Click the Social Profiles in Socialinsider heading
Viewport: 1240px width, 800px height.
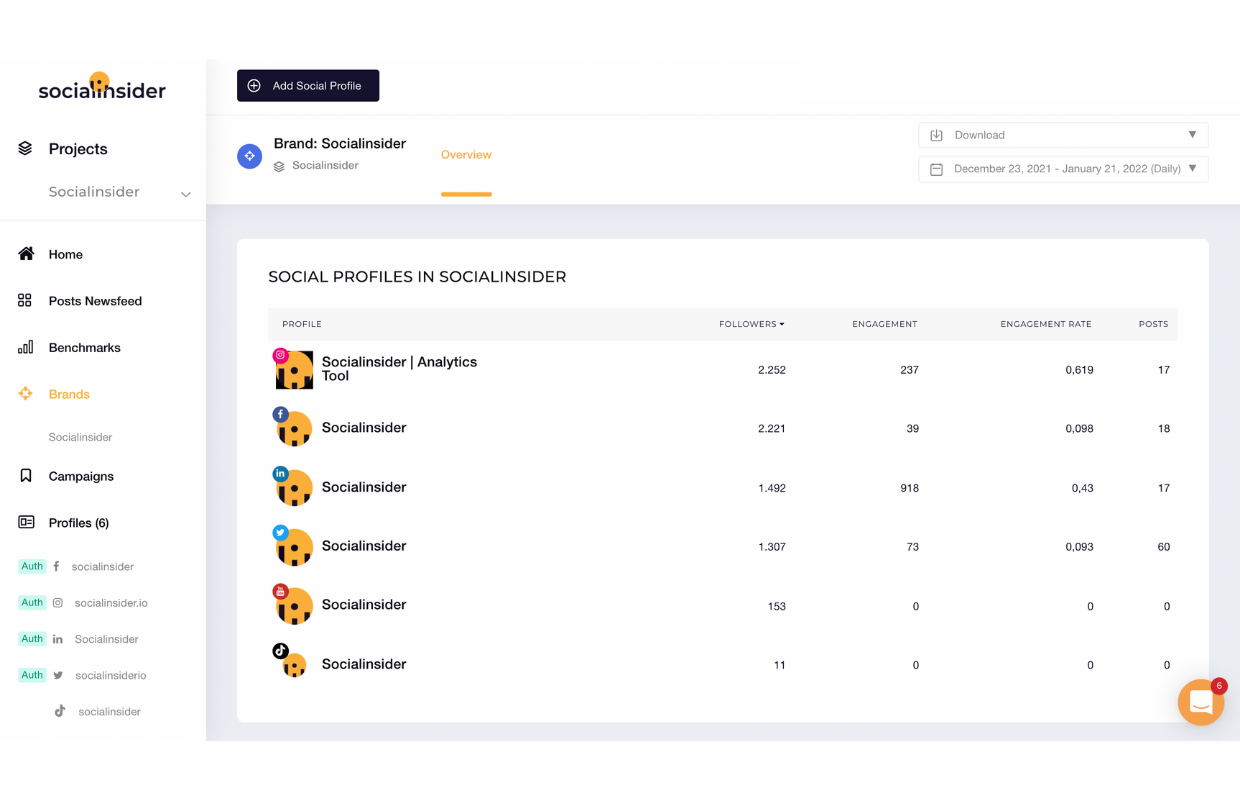coord(417,277)
